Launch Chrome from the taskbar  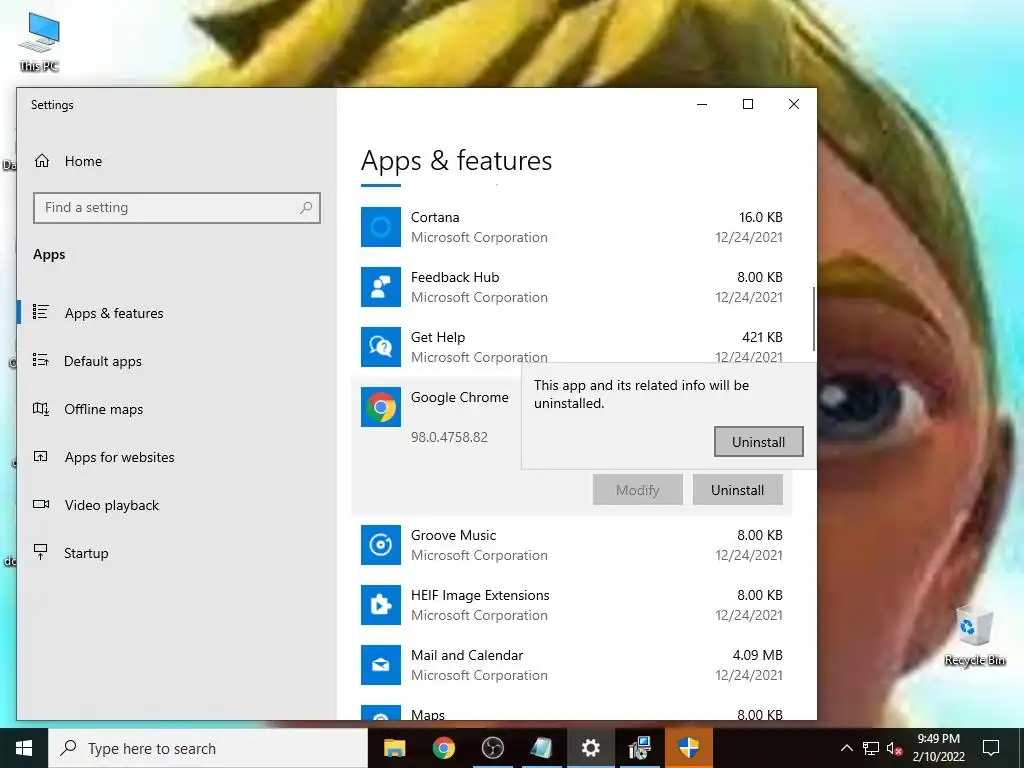point(443,748)
